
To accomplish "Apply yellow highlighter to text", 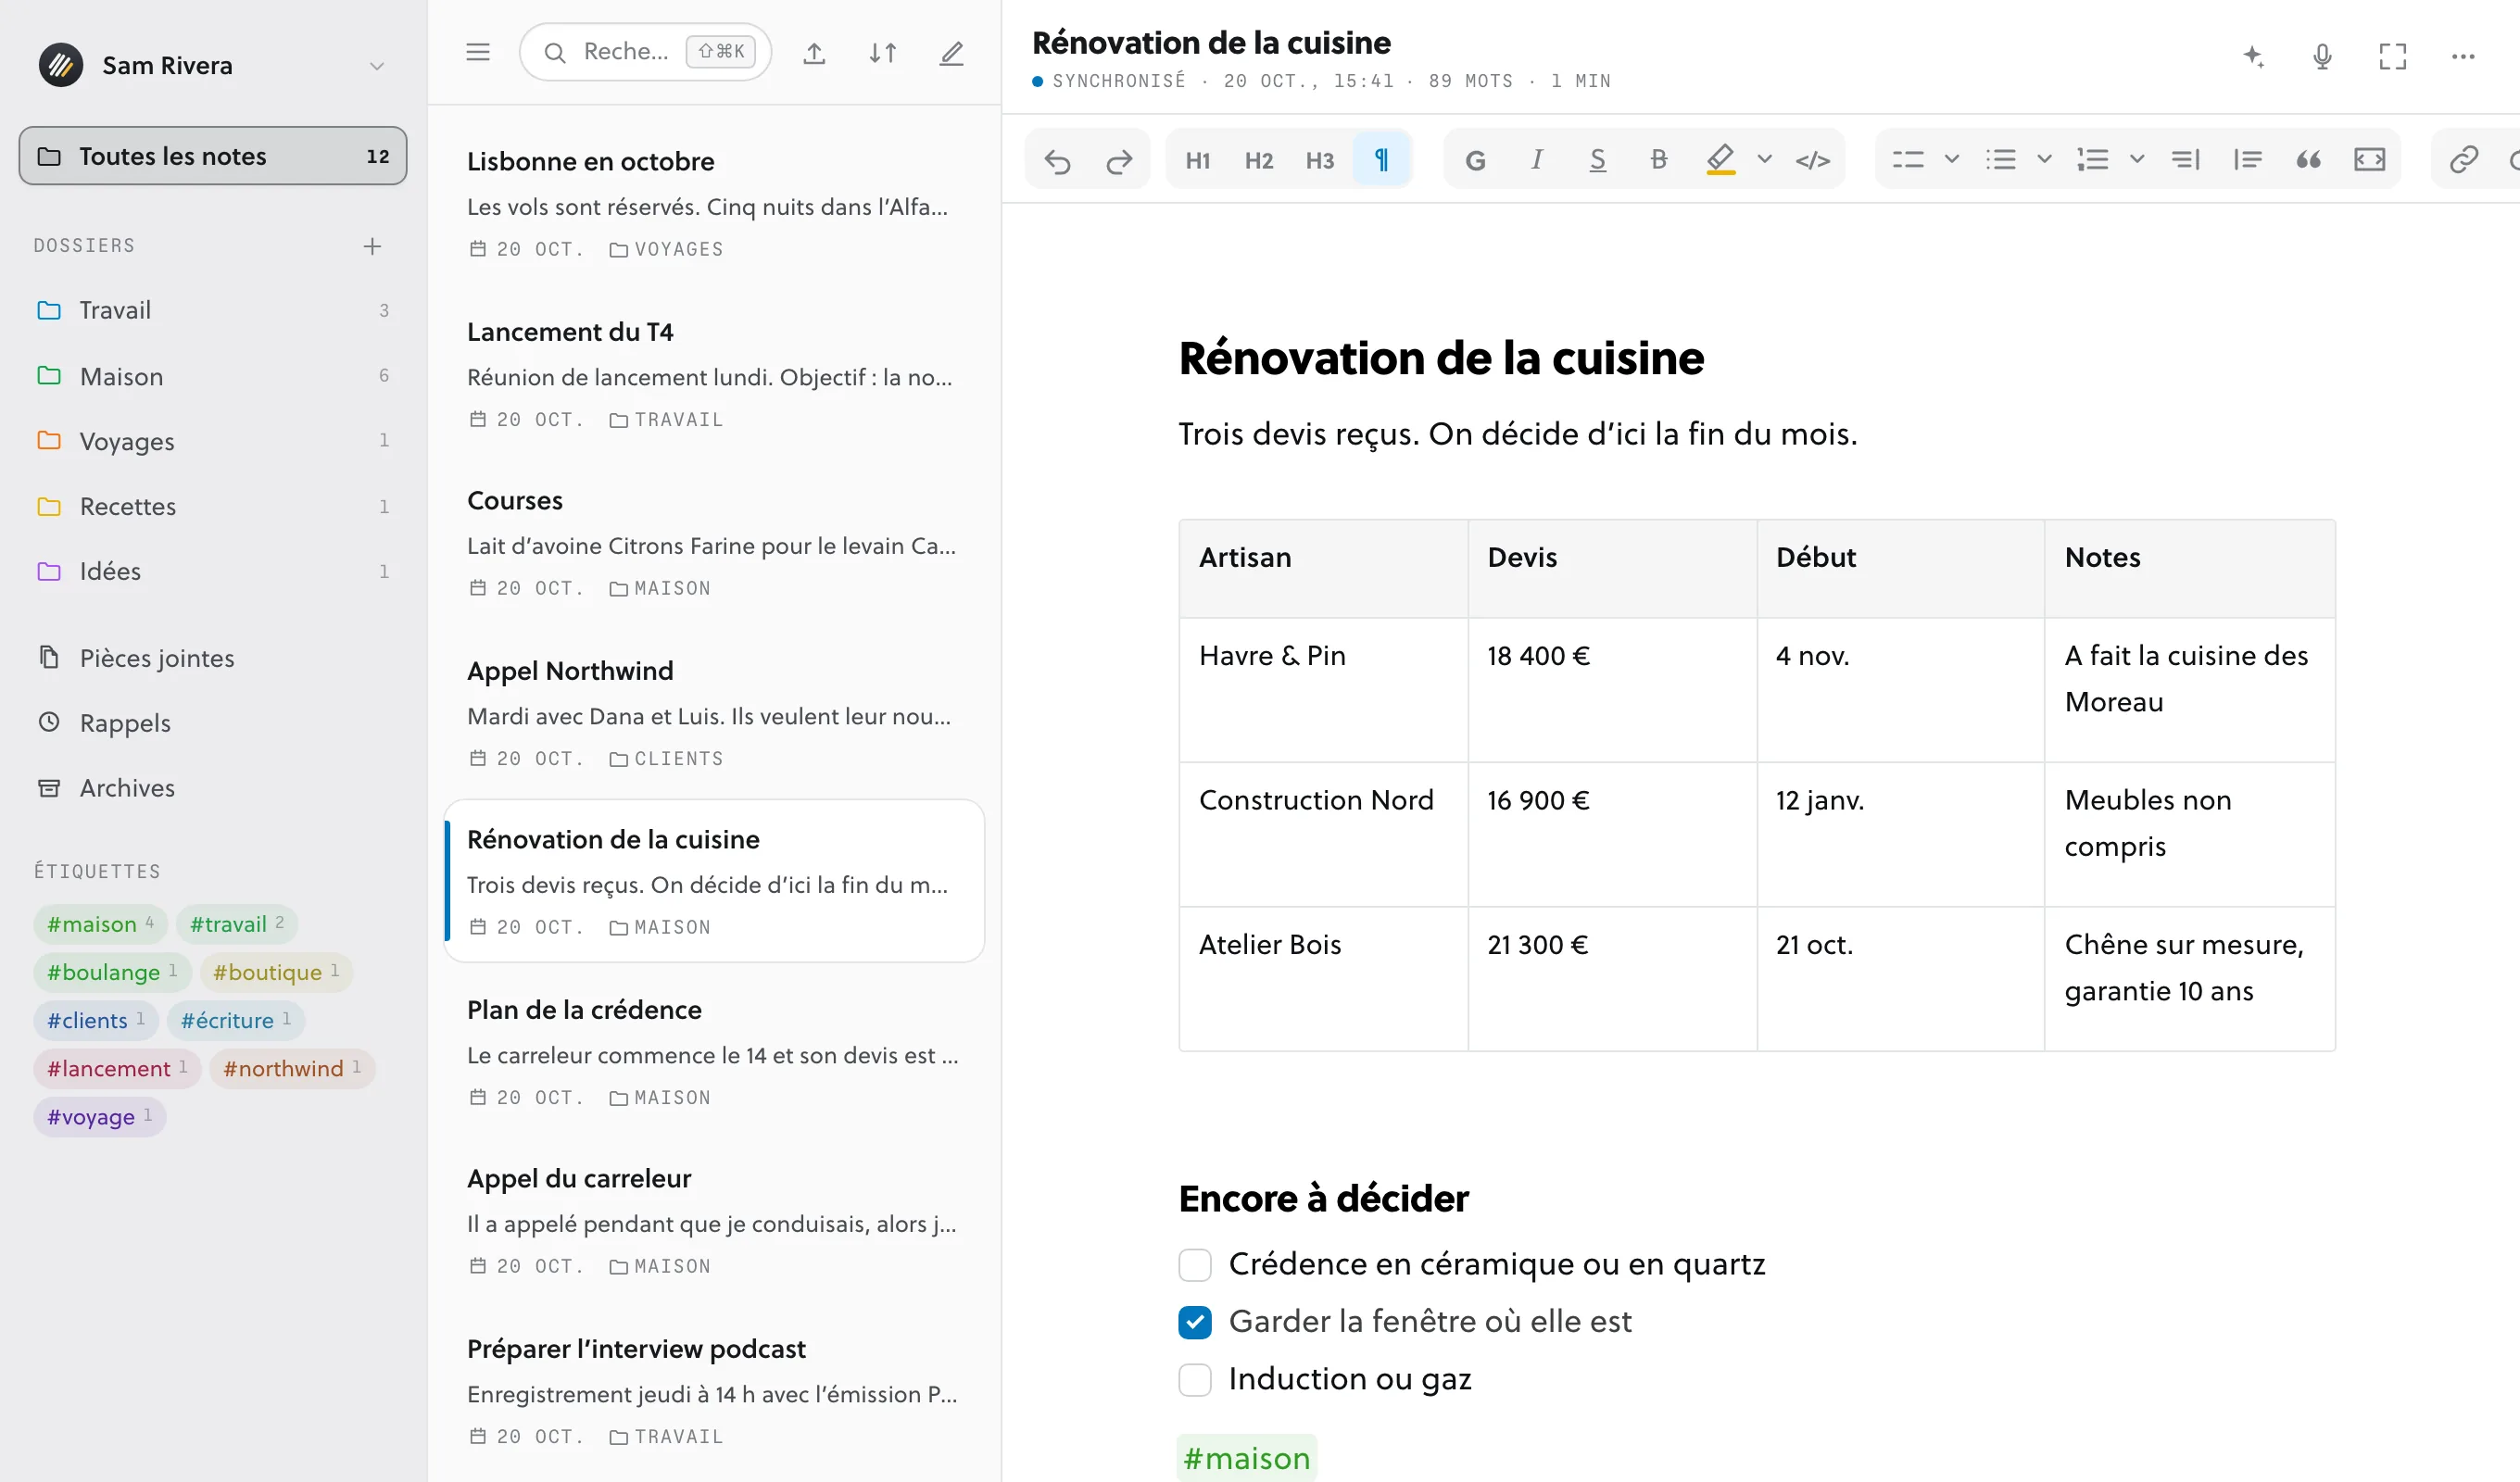I will point(1720,160).
